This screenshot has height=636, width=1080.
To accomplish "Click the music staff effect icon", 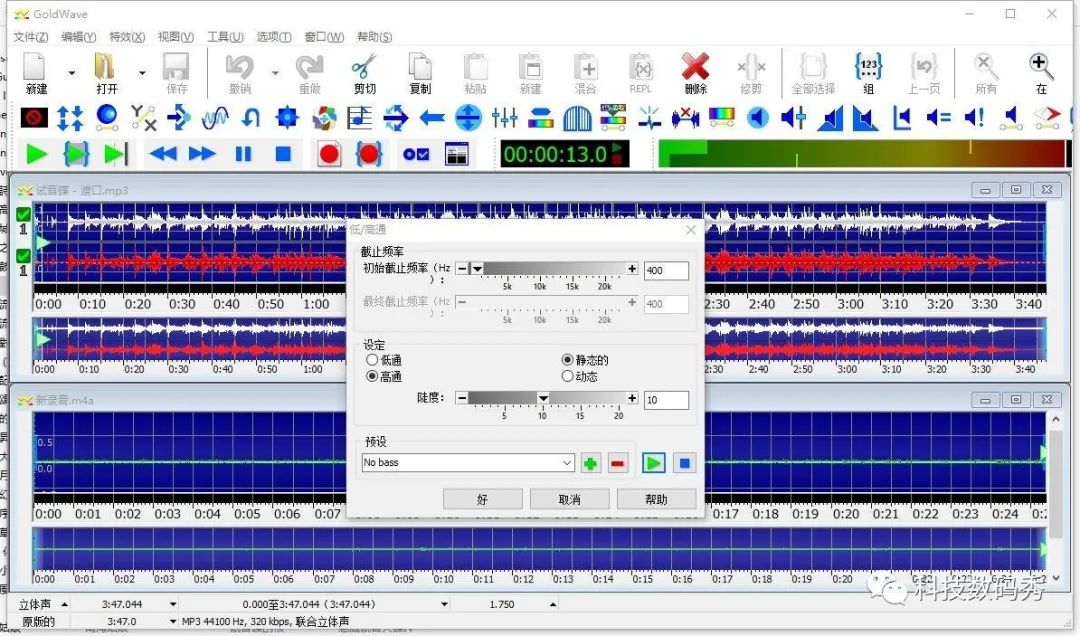I will (360, 118).
